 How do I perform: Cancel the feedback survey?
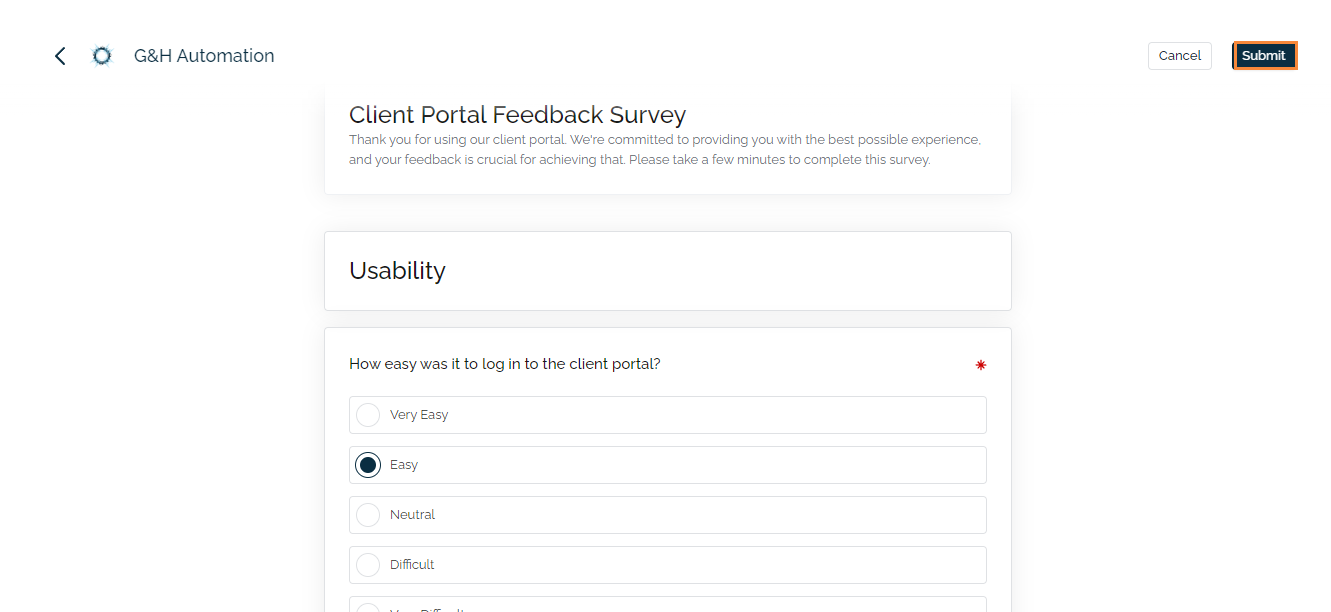pyautogui.click(x=1179, y=56)
